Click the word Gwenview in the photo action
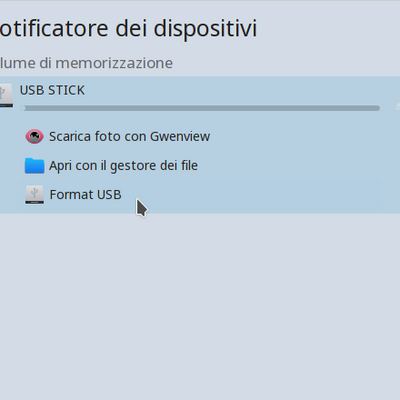Screen dimensions: 400x400 [x=180, y=136]
